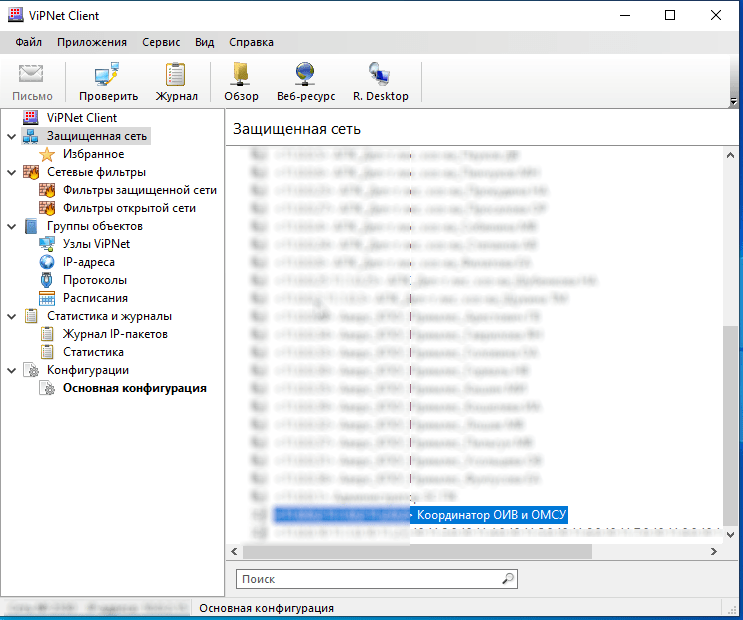
Task: Click the vertical scrollbar down arrow
Action: coord(730,535)
